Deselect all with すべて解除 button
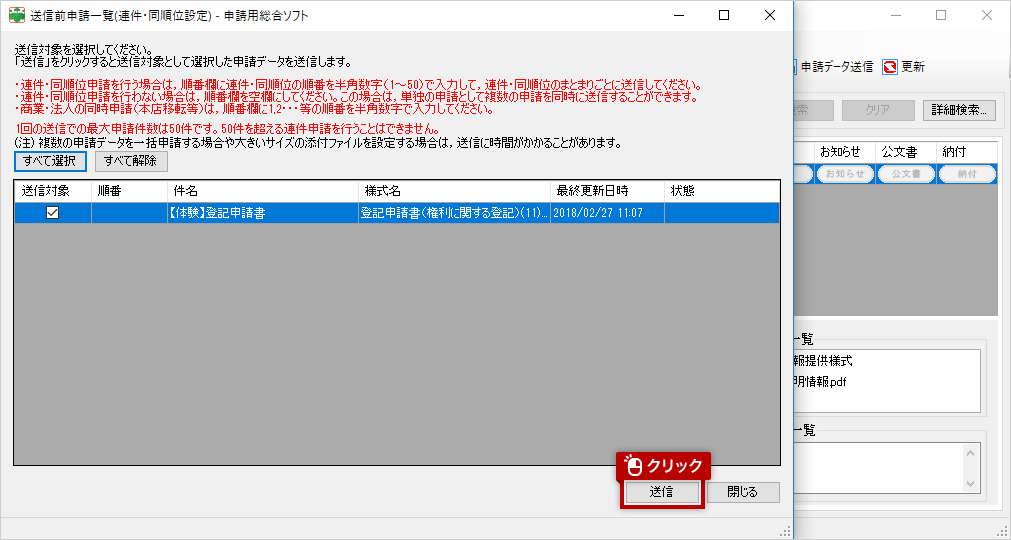 coord(131,161)
